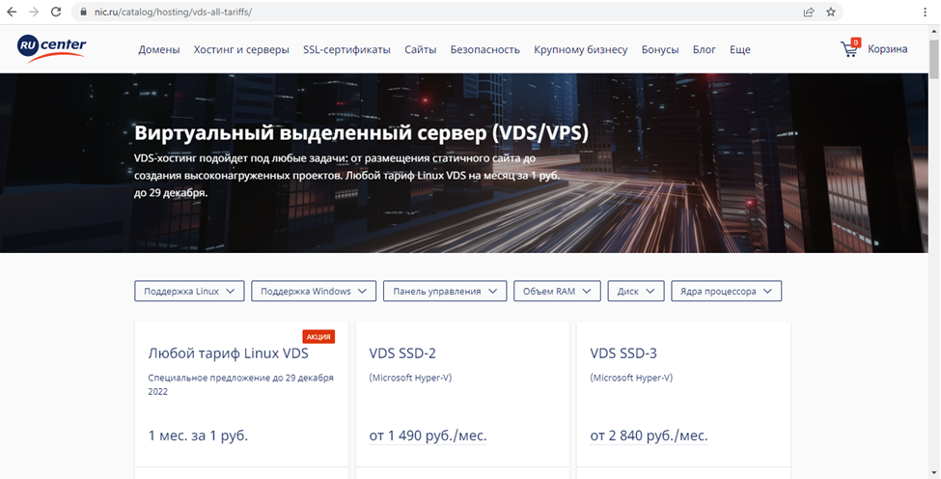The image size is (941, 479).
Task: Click the browser forward arrow
Action: [35, 12]
